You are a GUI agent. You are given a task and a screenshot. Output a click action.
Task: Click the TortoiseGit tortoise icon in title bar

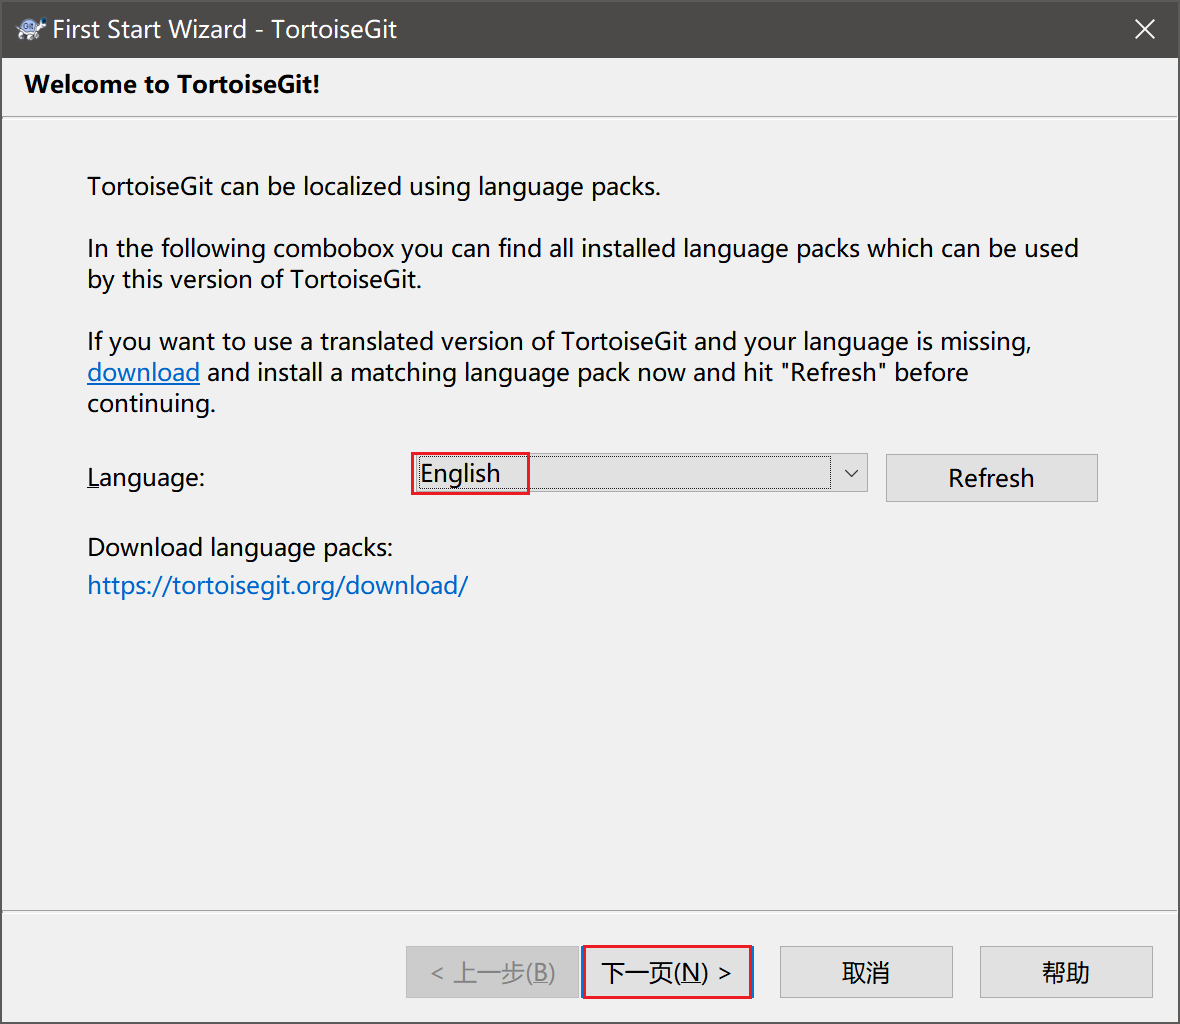click(30, 29)
